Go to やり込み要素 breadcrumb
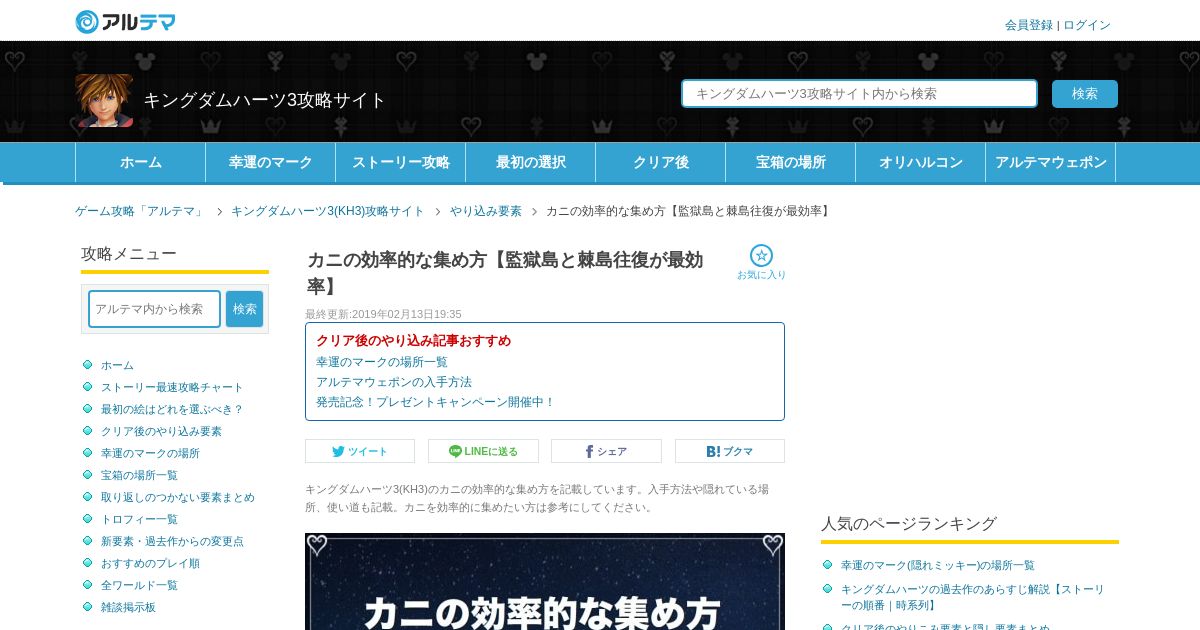Screen dimensions: 1200x630 tap(485, 211)
